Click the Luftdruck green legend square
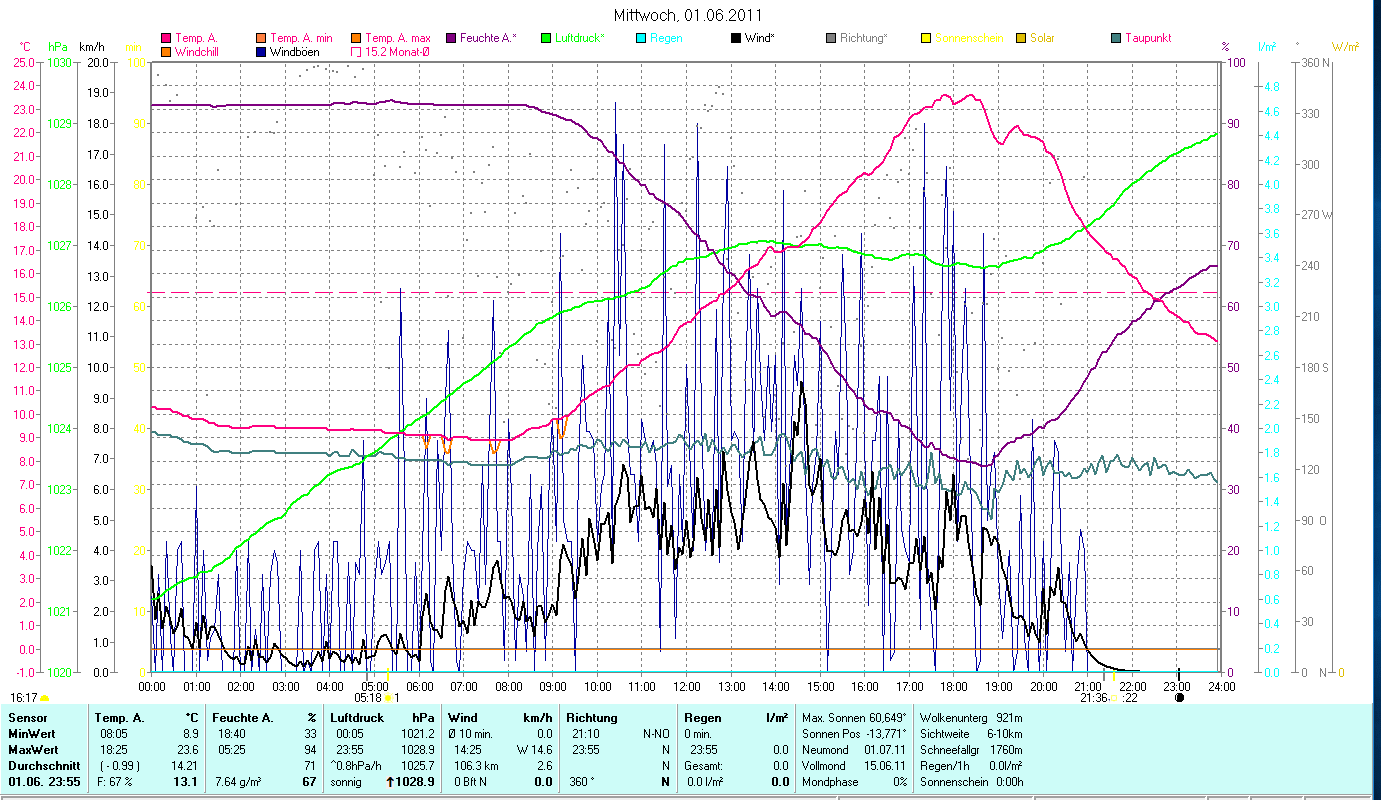This screenshot has width=1381, height=800. tap(546, 38)
